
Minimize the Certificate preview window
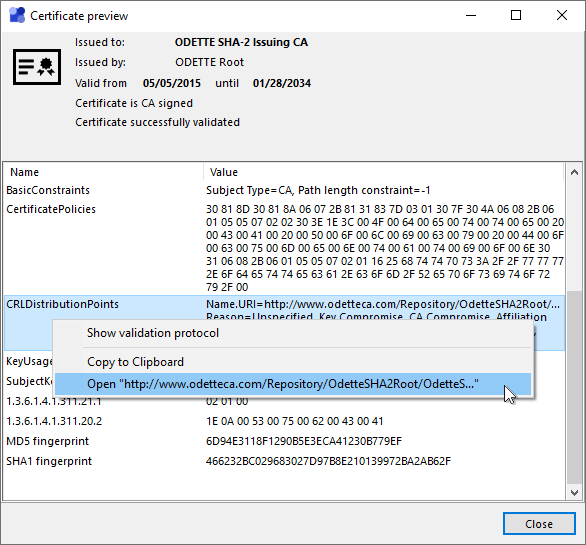pyautogui.click(x=471, y=15)
